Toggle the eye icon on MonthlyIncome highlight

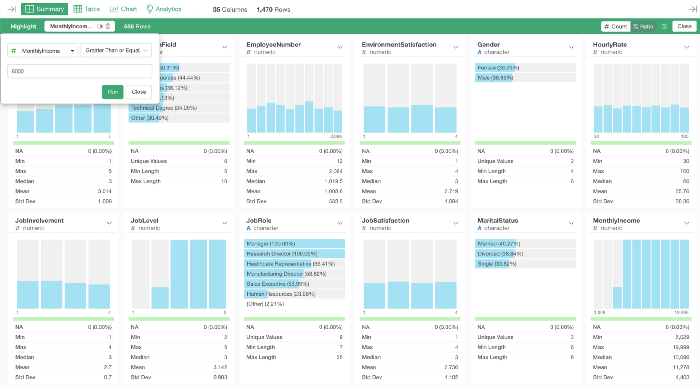[100, 26]
